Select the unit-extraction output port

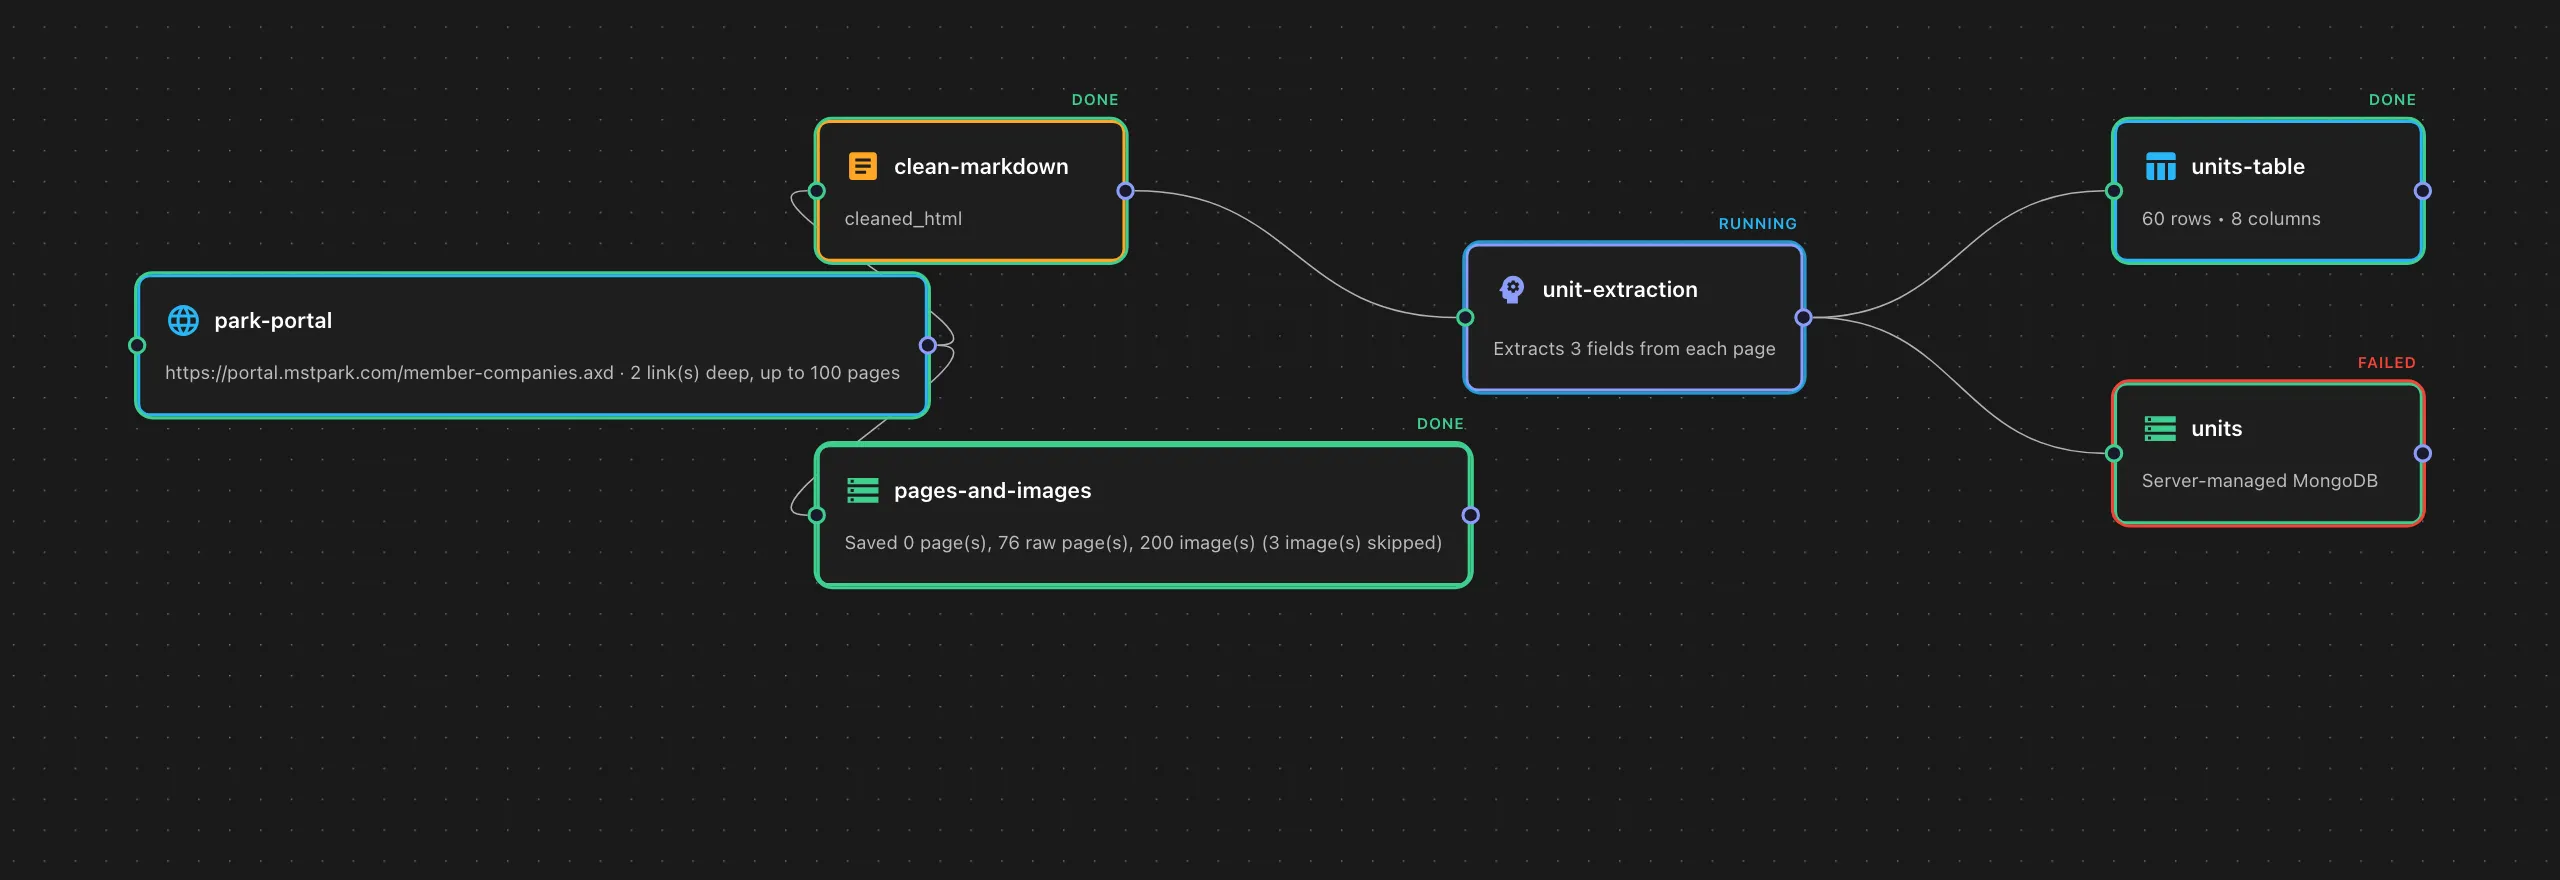click(x=1804, y=318)
